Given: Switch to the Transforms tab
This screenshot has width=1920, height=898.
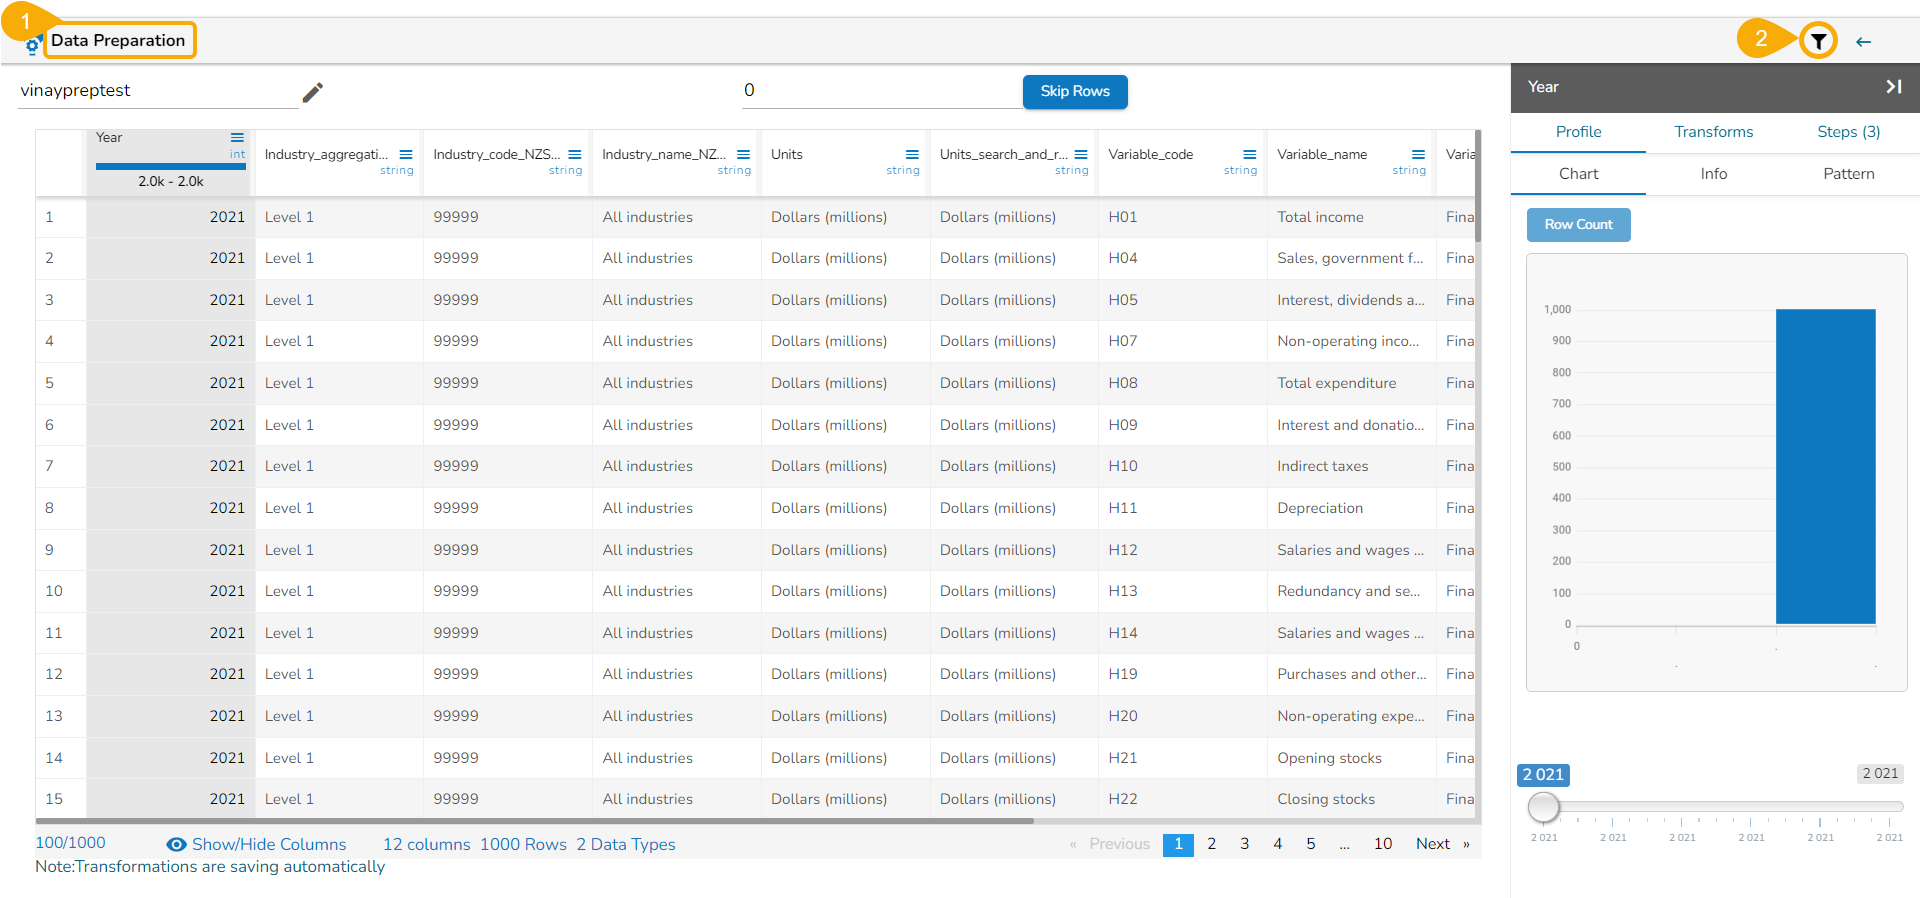Looking at the screenshot, I should click(x=1713, y=132).
